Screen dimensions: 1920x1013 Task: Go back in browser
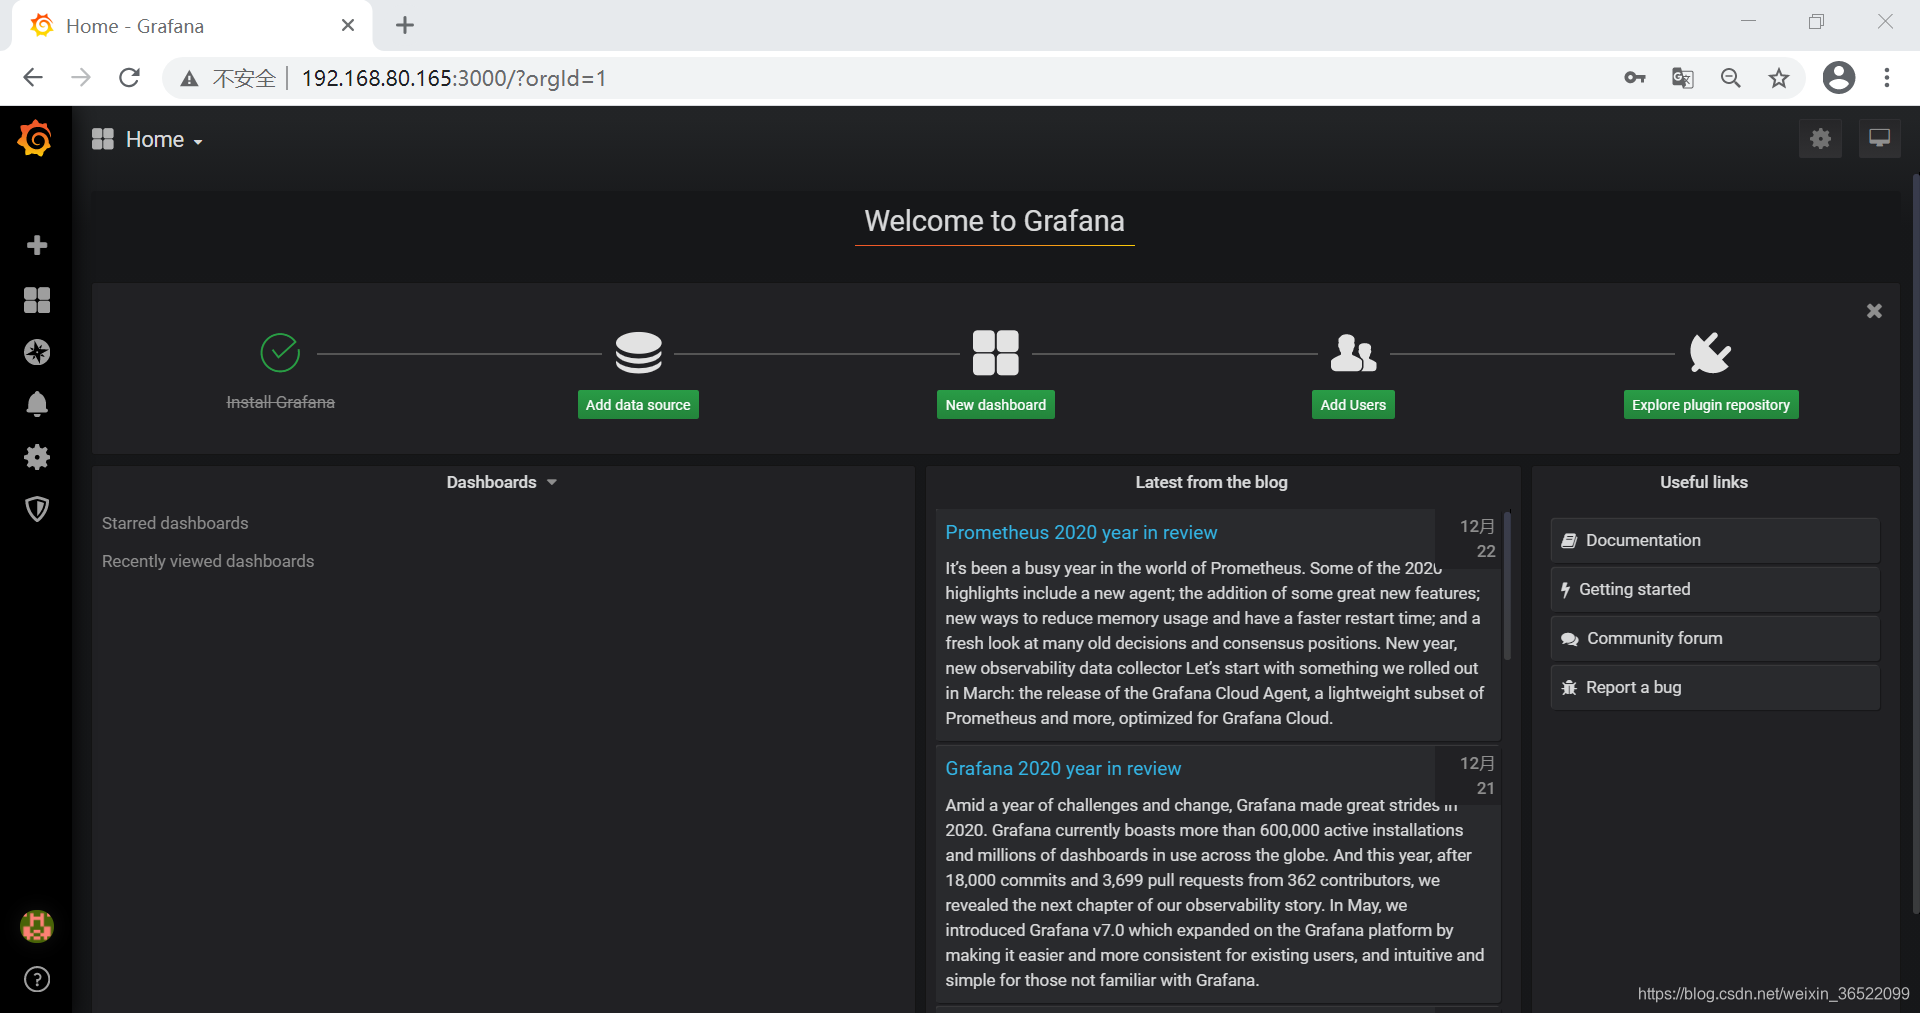(33, 78)
